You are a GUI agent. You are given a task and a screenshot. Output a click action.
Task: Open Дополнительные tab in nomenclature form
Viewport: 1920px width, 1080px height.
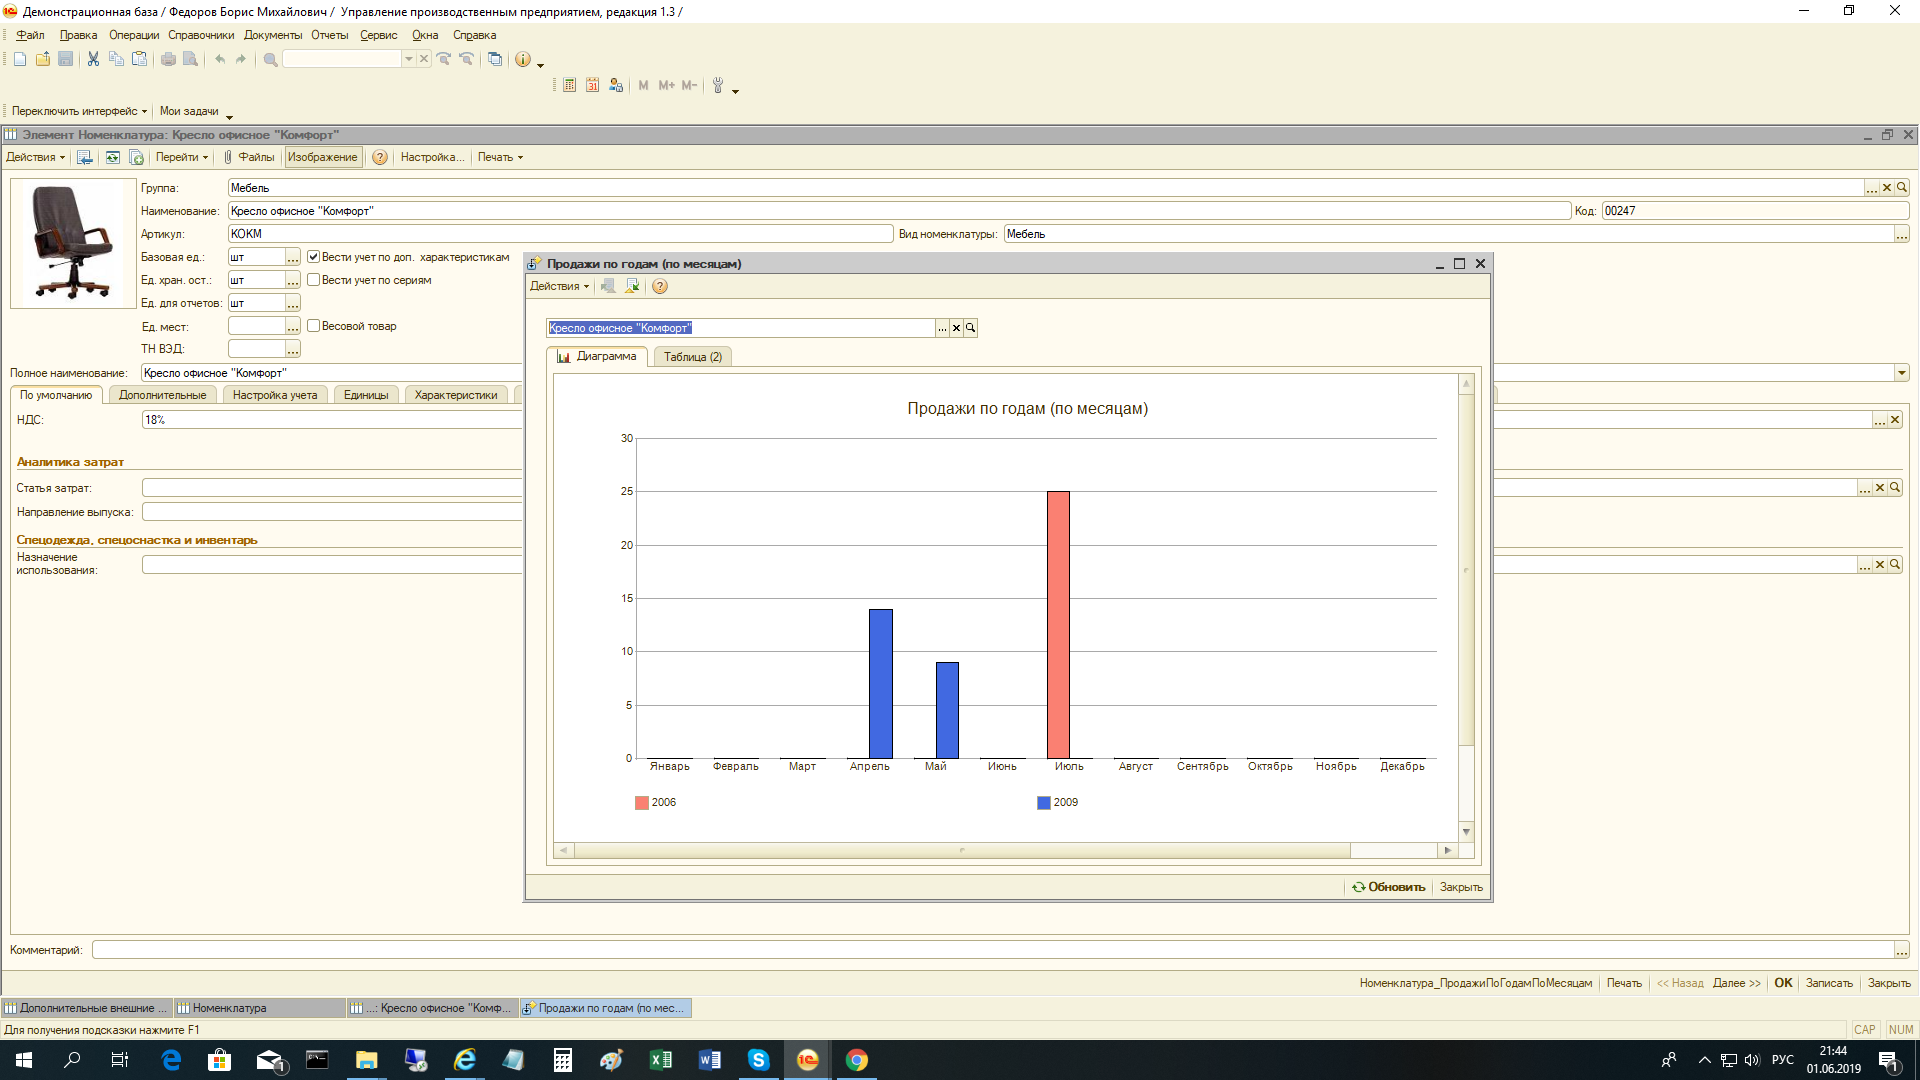pyautogui.click(x=161, y=394)
